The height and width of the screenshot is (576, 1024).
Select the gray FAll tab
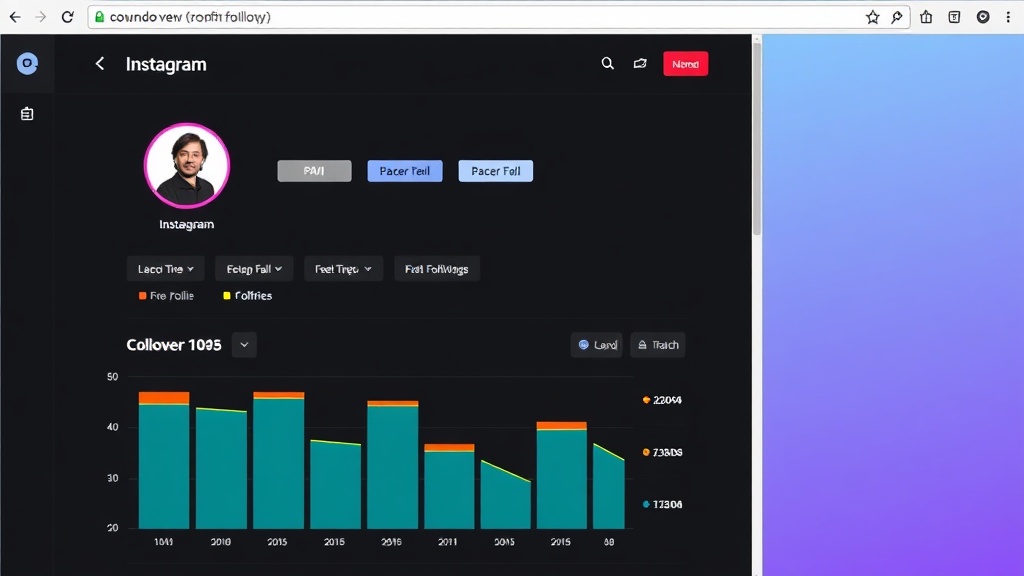(314, 171)
